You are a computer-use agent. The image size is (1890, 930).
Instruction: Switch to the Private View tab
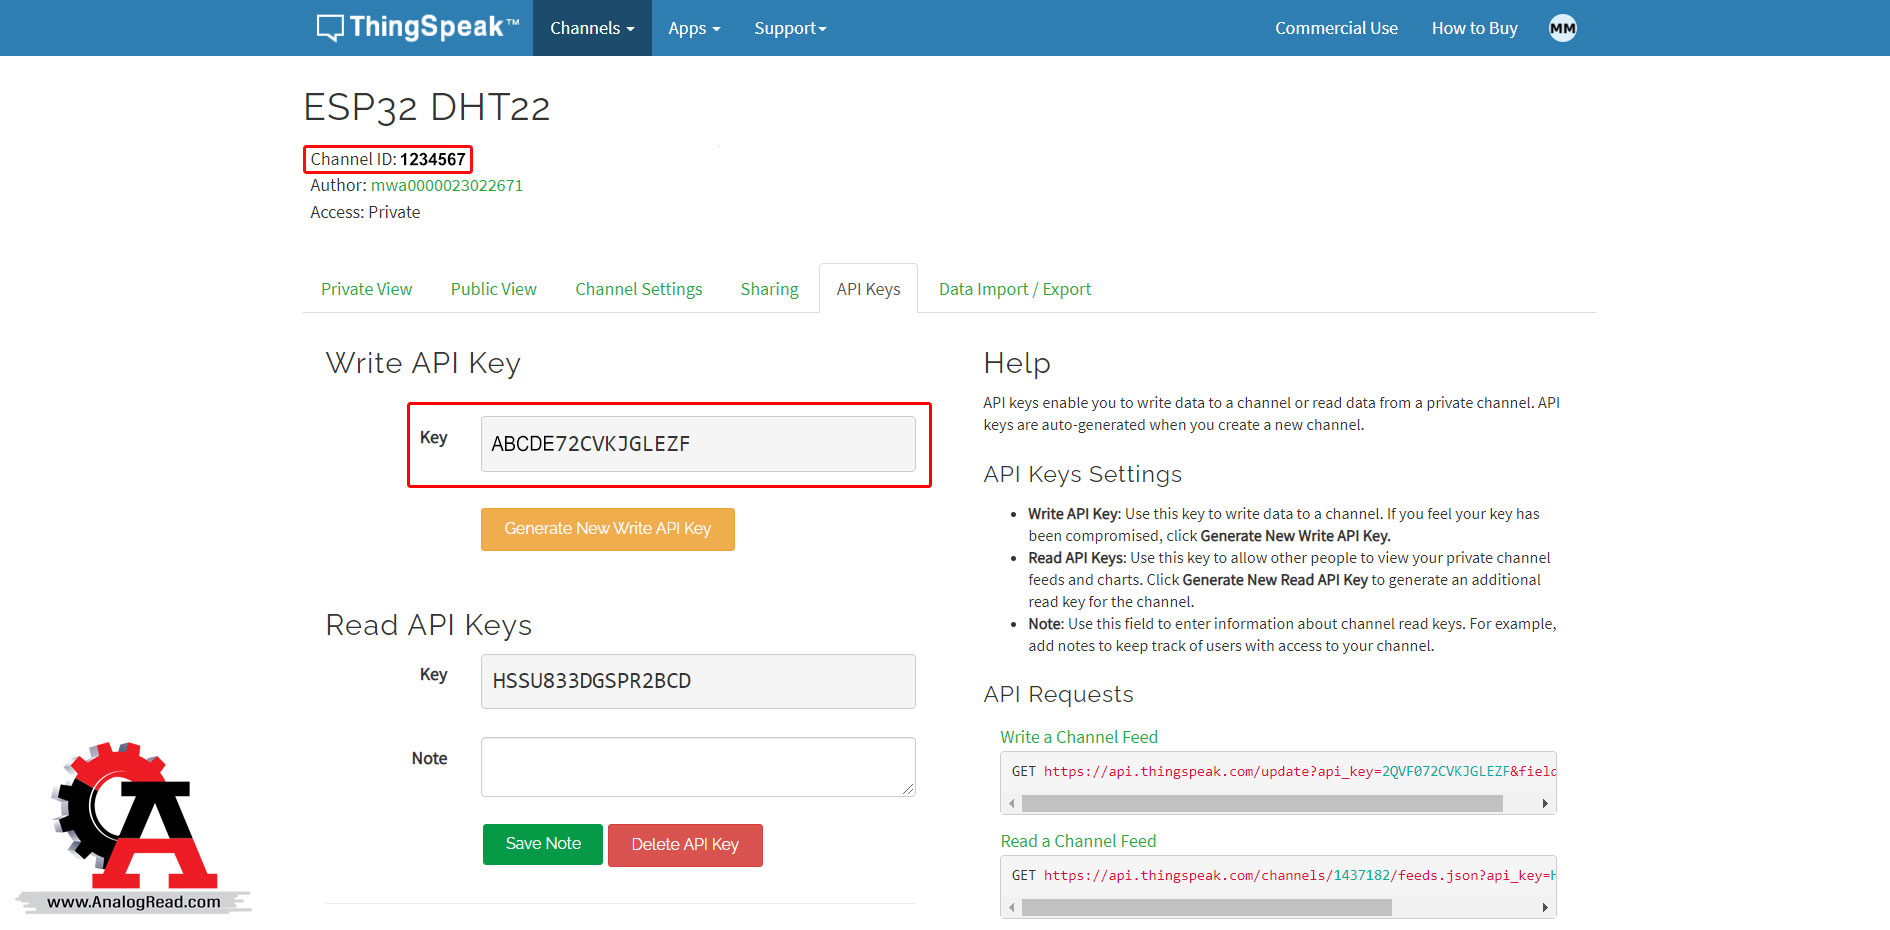pos(366,289)
